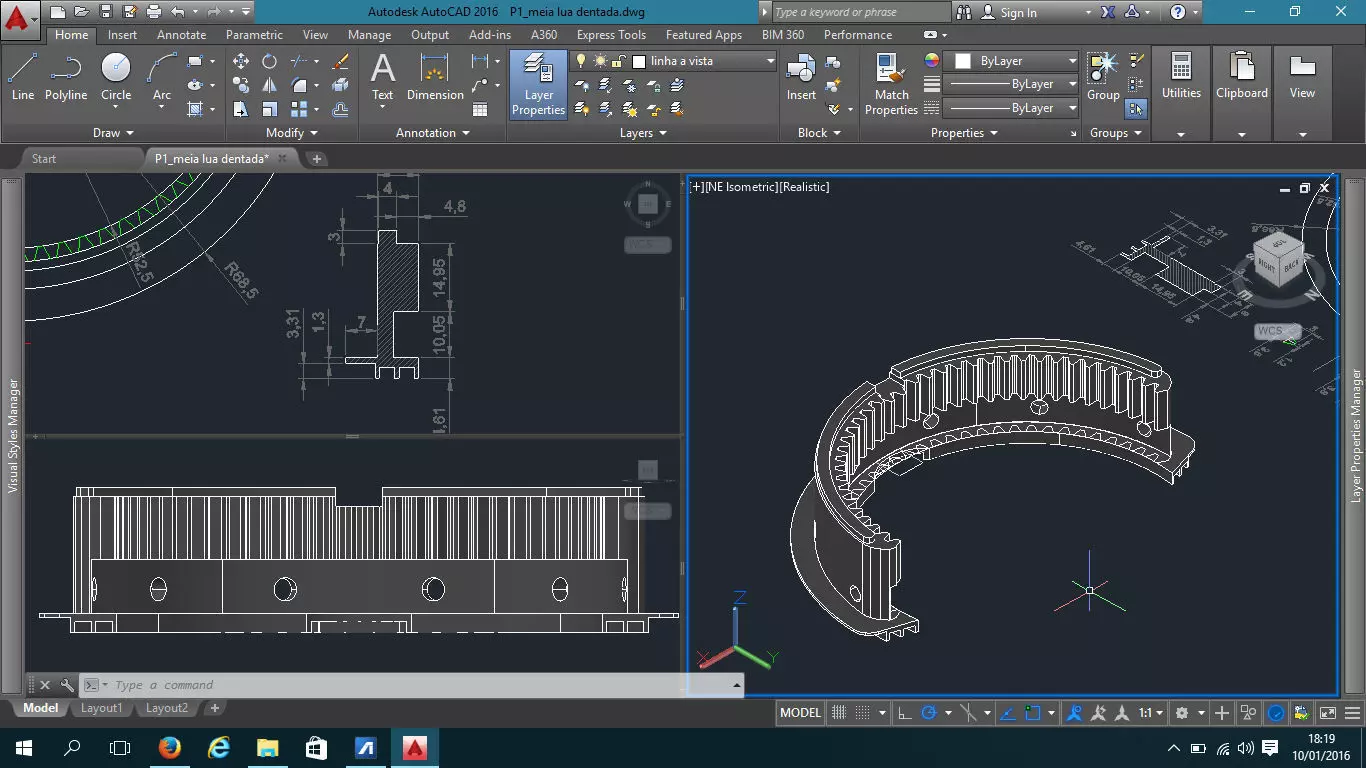Expand the Modify panel options
The image size is (1366, 768).
click(x=291, y=132)
